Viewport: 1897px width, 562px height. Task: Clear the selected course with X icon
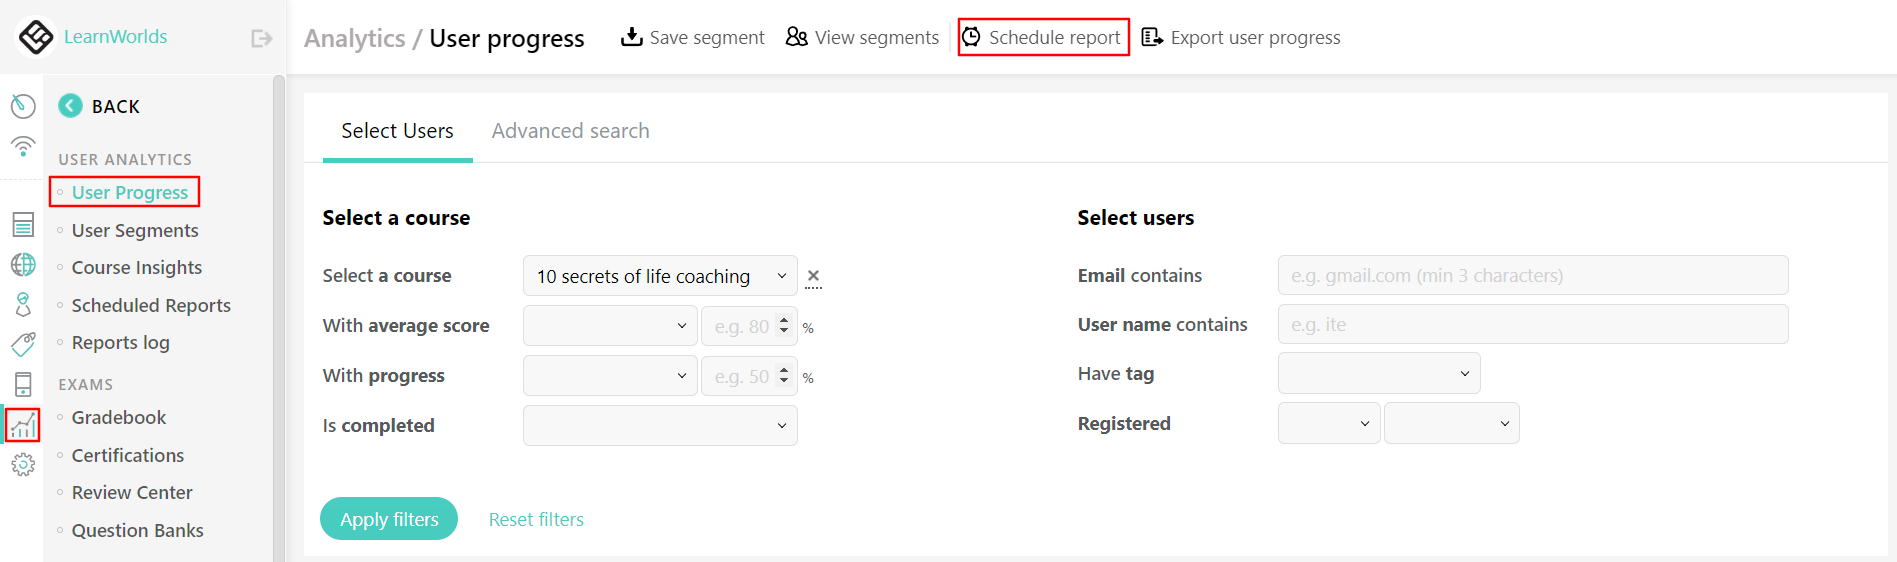click(813, 276)
